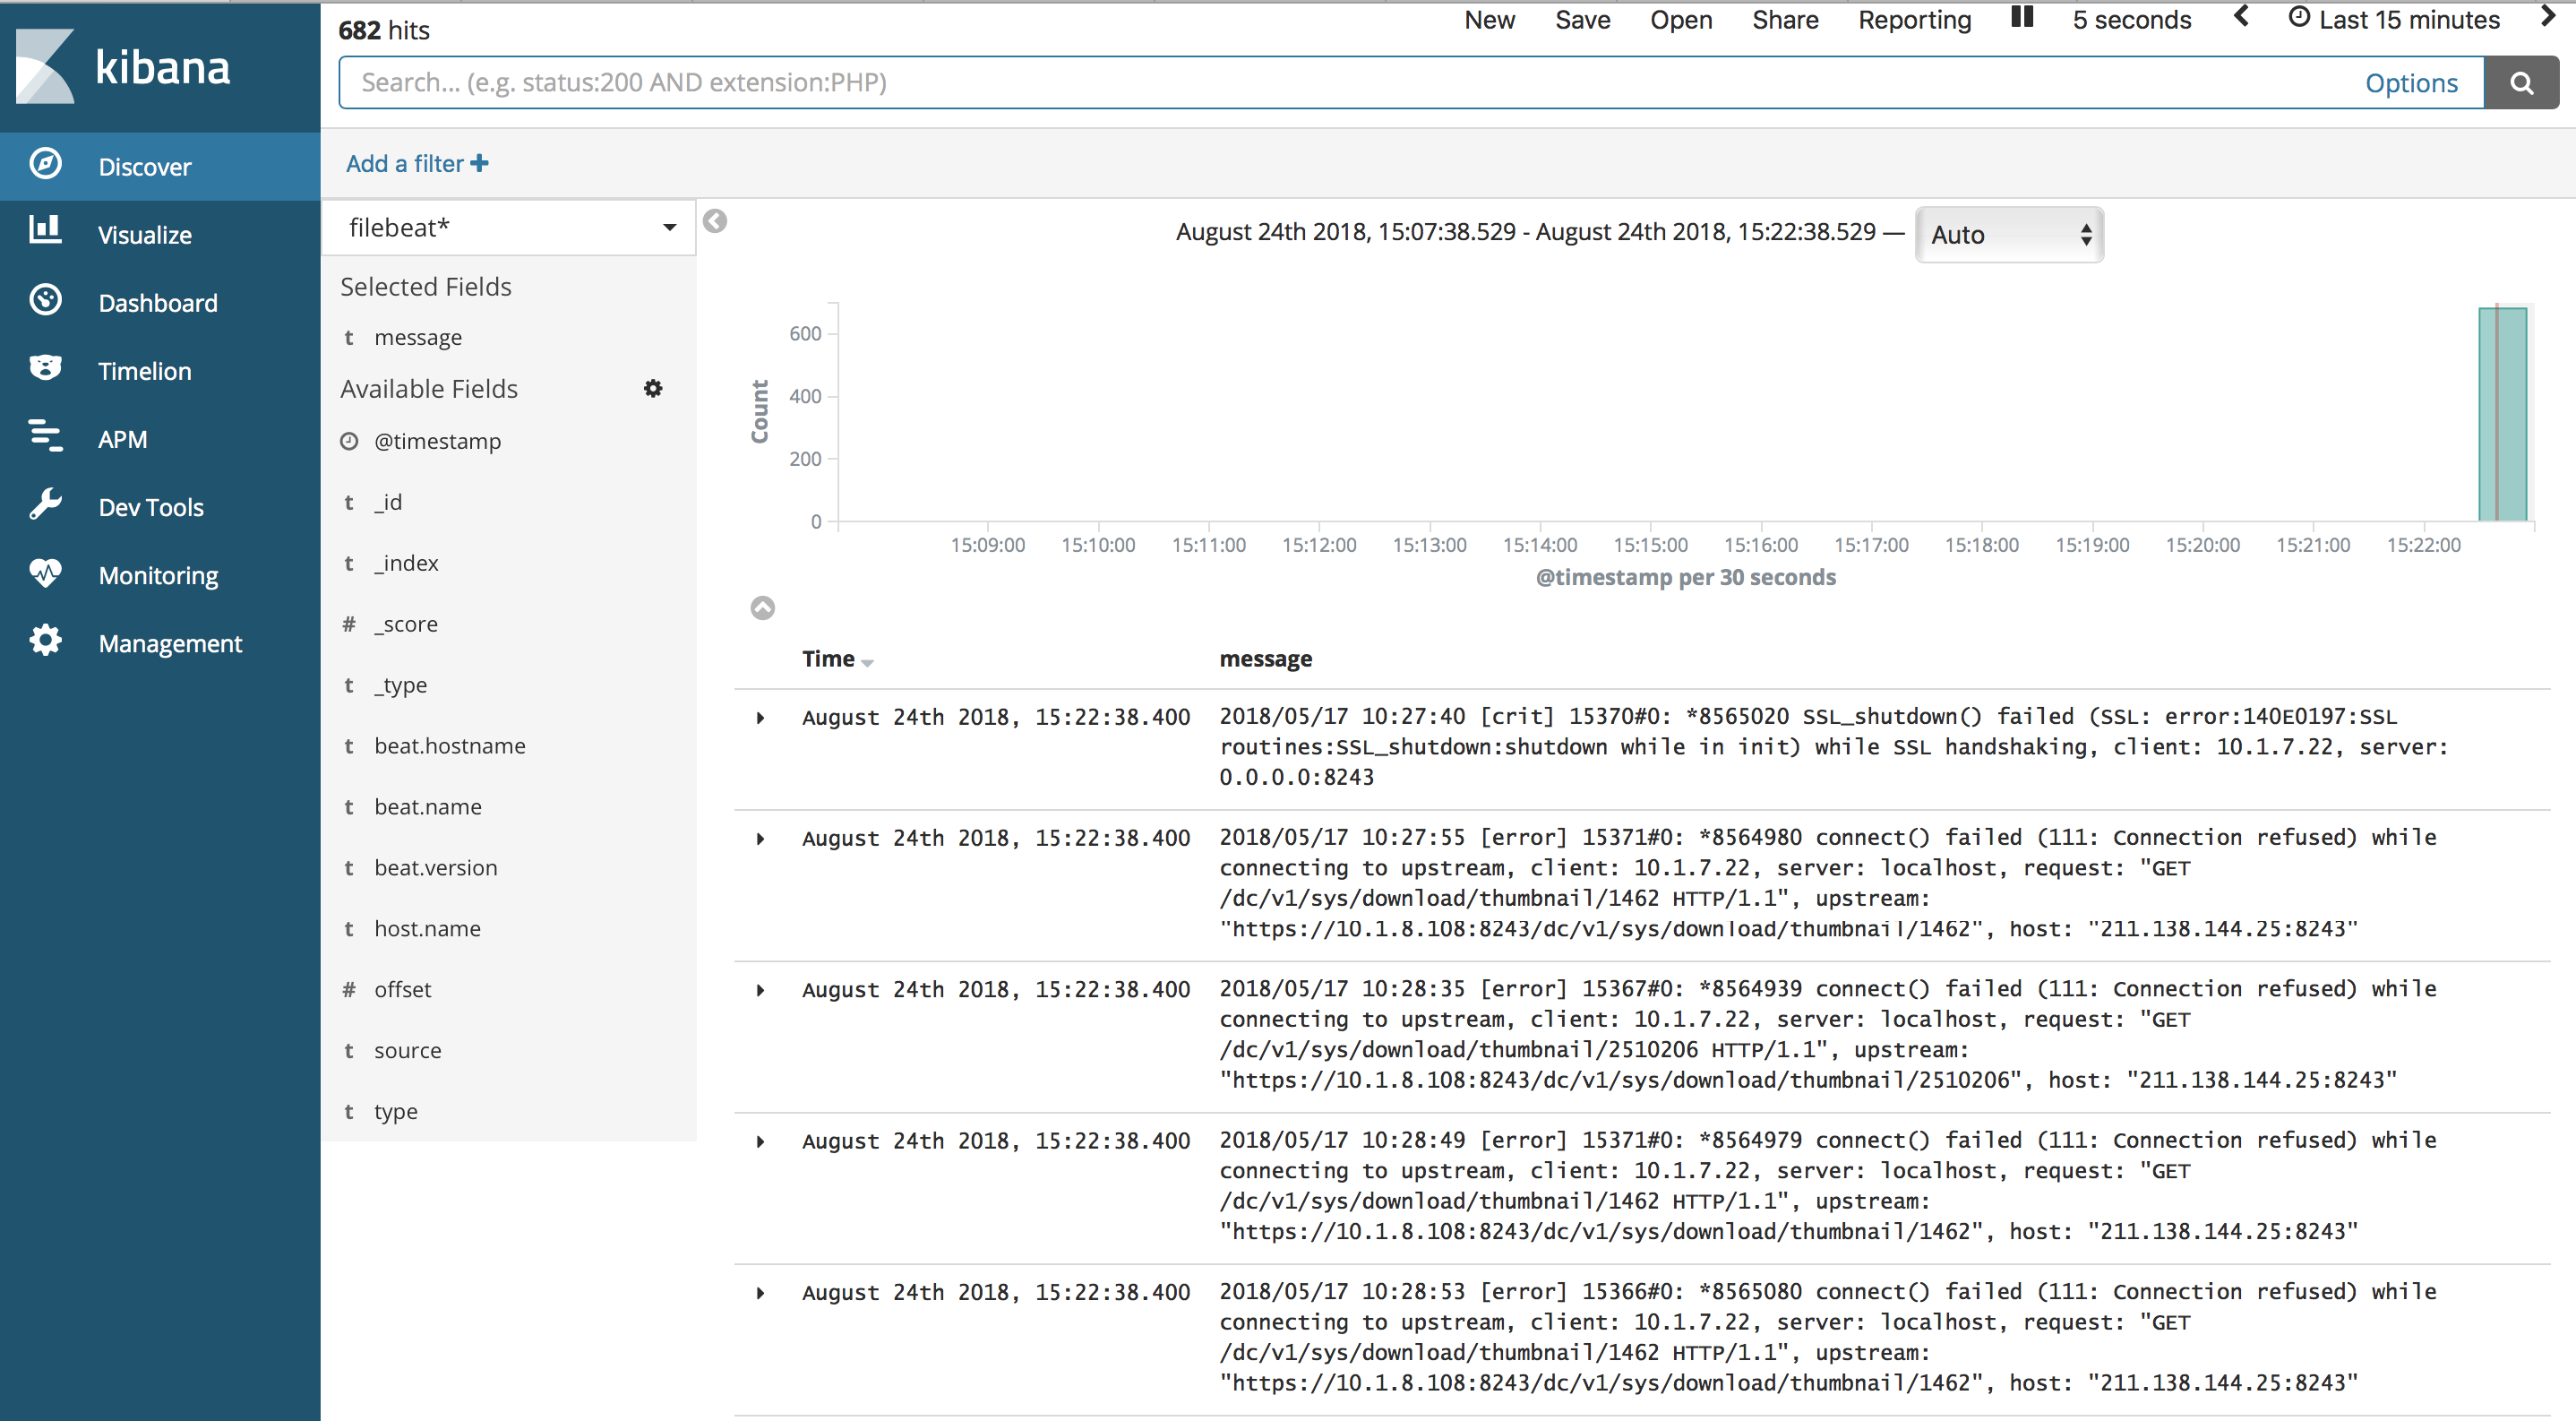Click clock icon next to Last 15 minutes

coord(2299,19)
